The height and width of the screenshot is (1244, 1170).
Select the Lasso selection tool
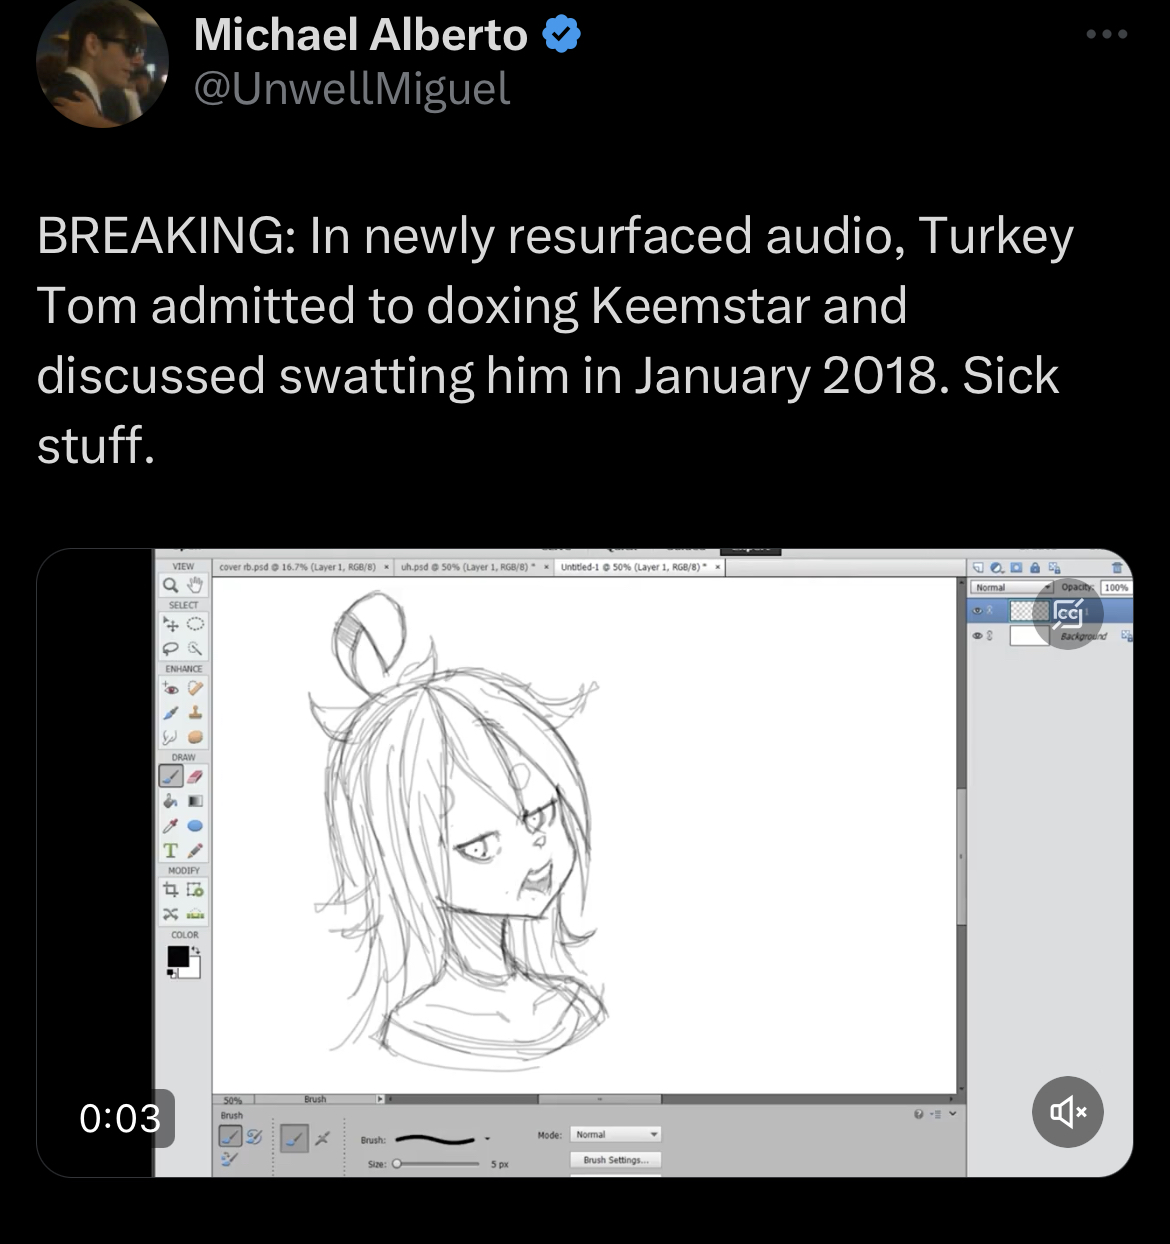pyautogui.click(x=172, y=648)
